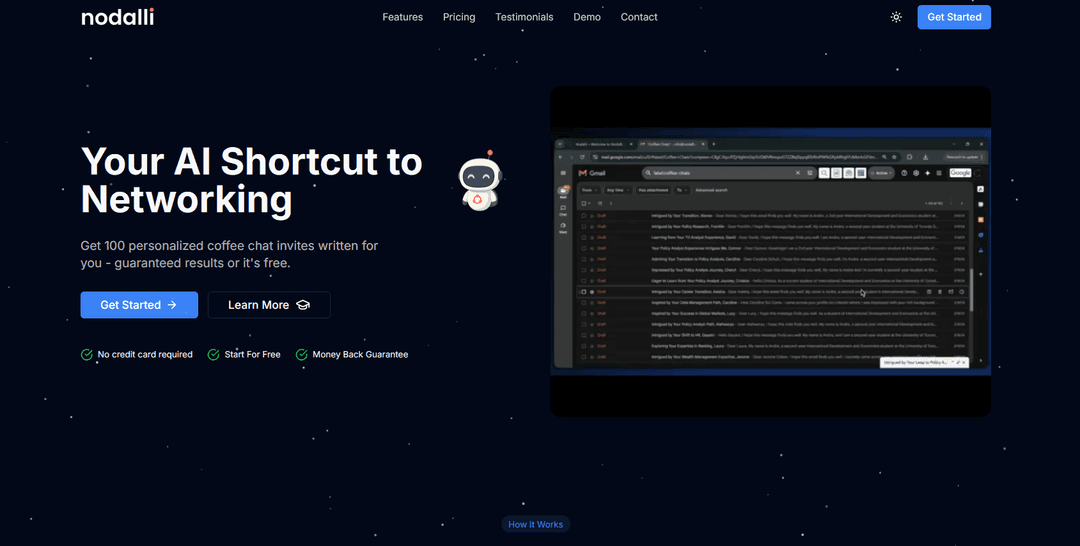Click the checkmark icon beside Start For Free
This screenshot has height=546, width=1080.
[213, 354]
